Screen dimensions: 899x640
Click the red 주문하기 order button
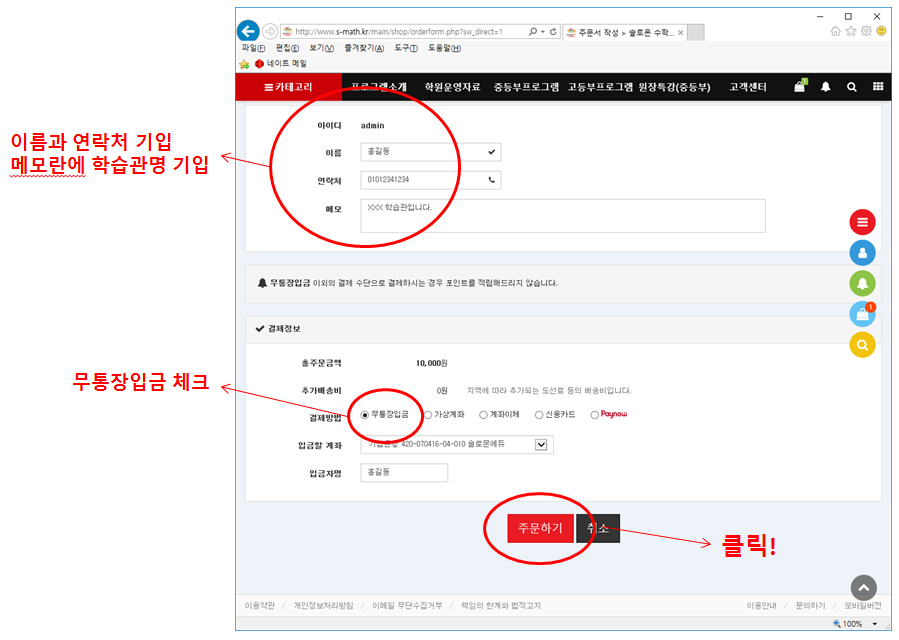(x=540, y=528)
